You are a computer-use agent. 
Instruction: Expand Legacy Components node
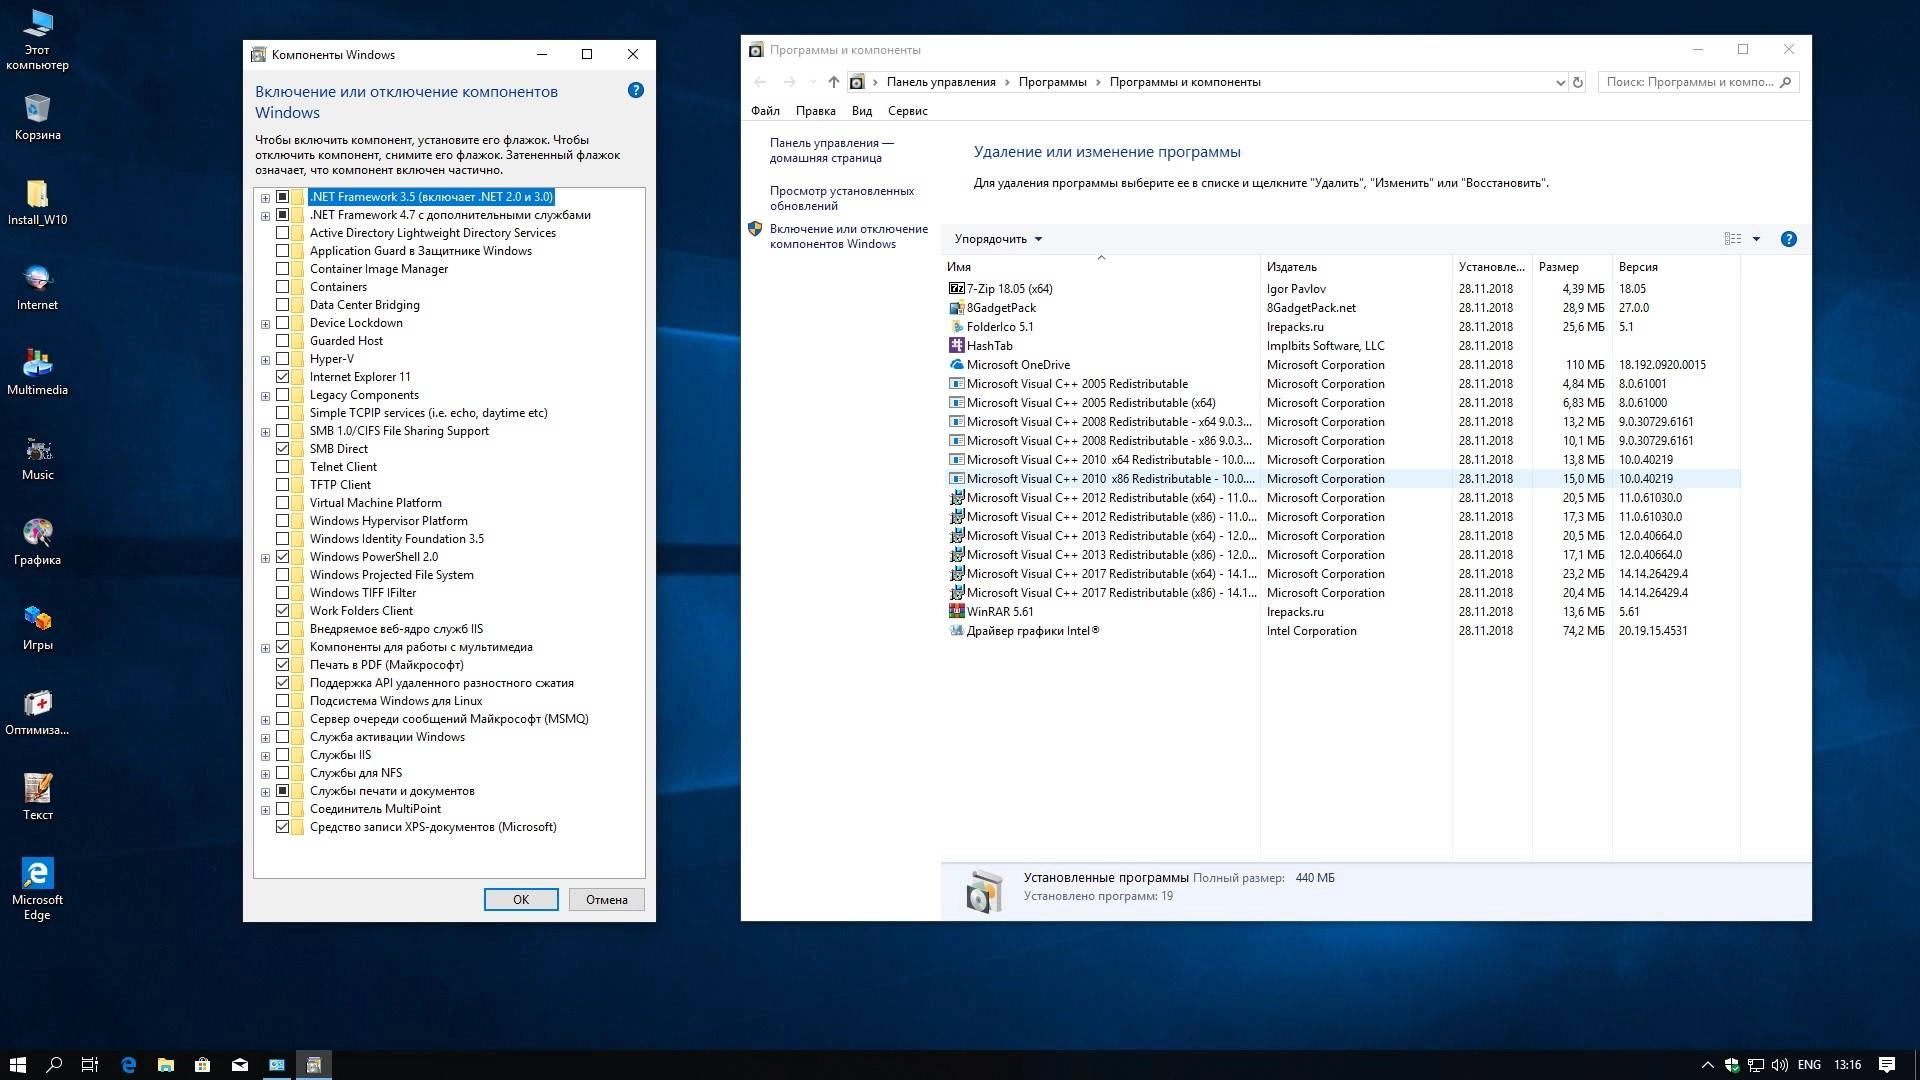coord(265,396)
